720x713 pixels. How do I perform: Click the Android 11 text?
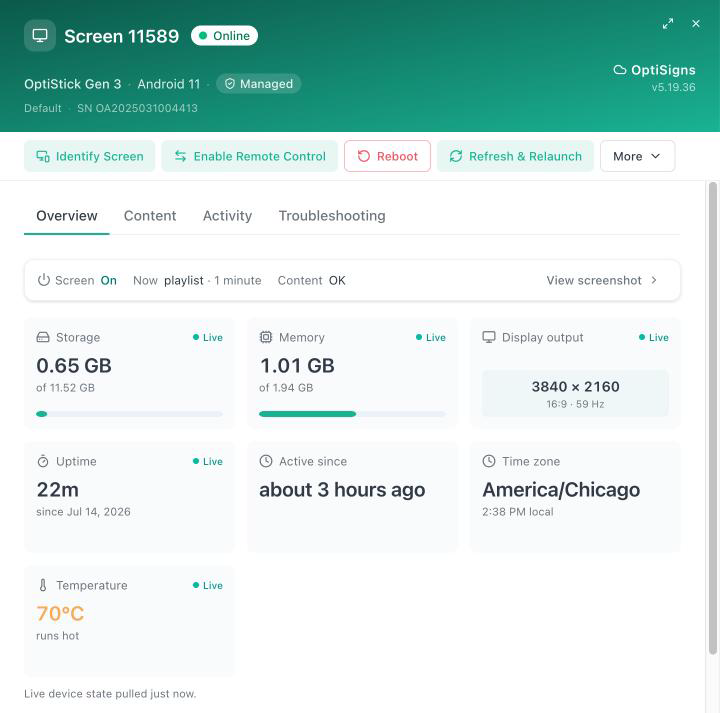click(x=169, y=84)
